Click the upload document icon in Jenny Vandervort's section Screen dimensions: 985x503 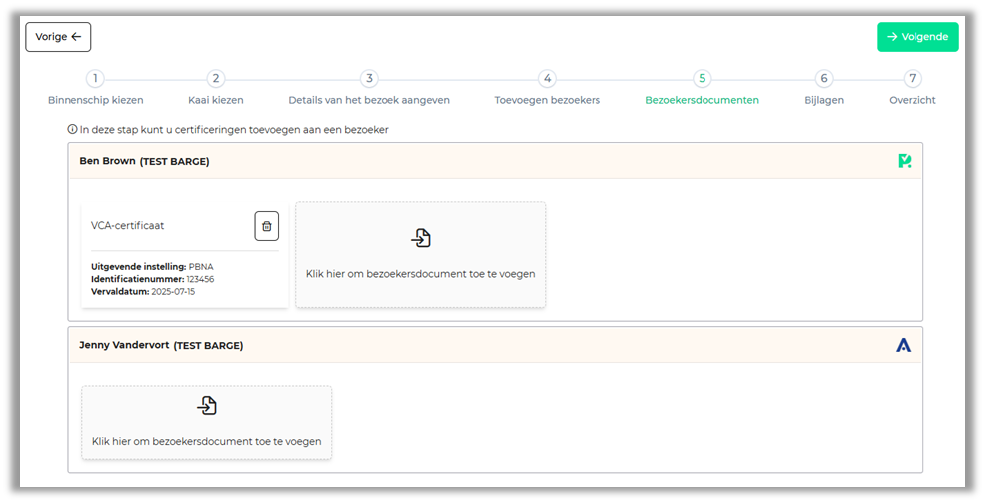(207, 405)
